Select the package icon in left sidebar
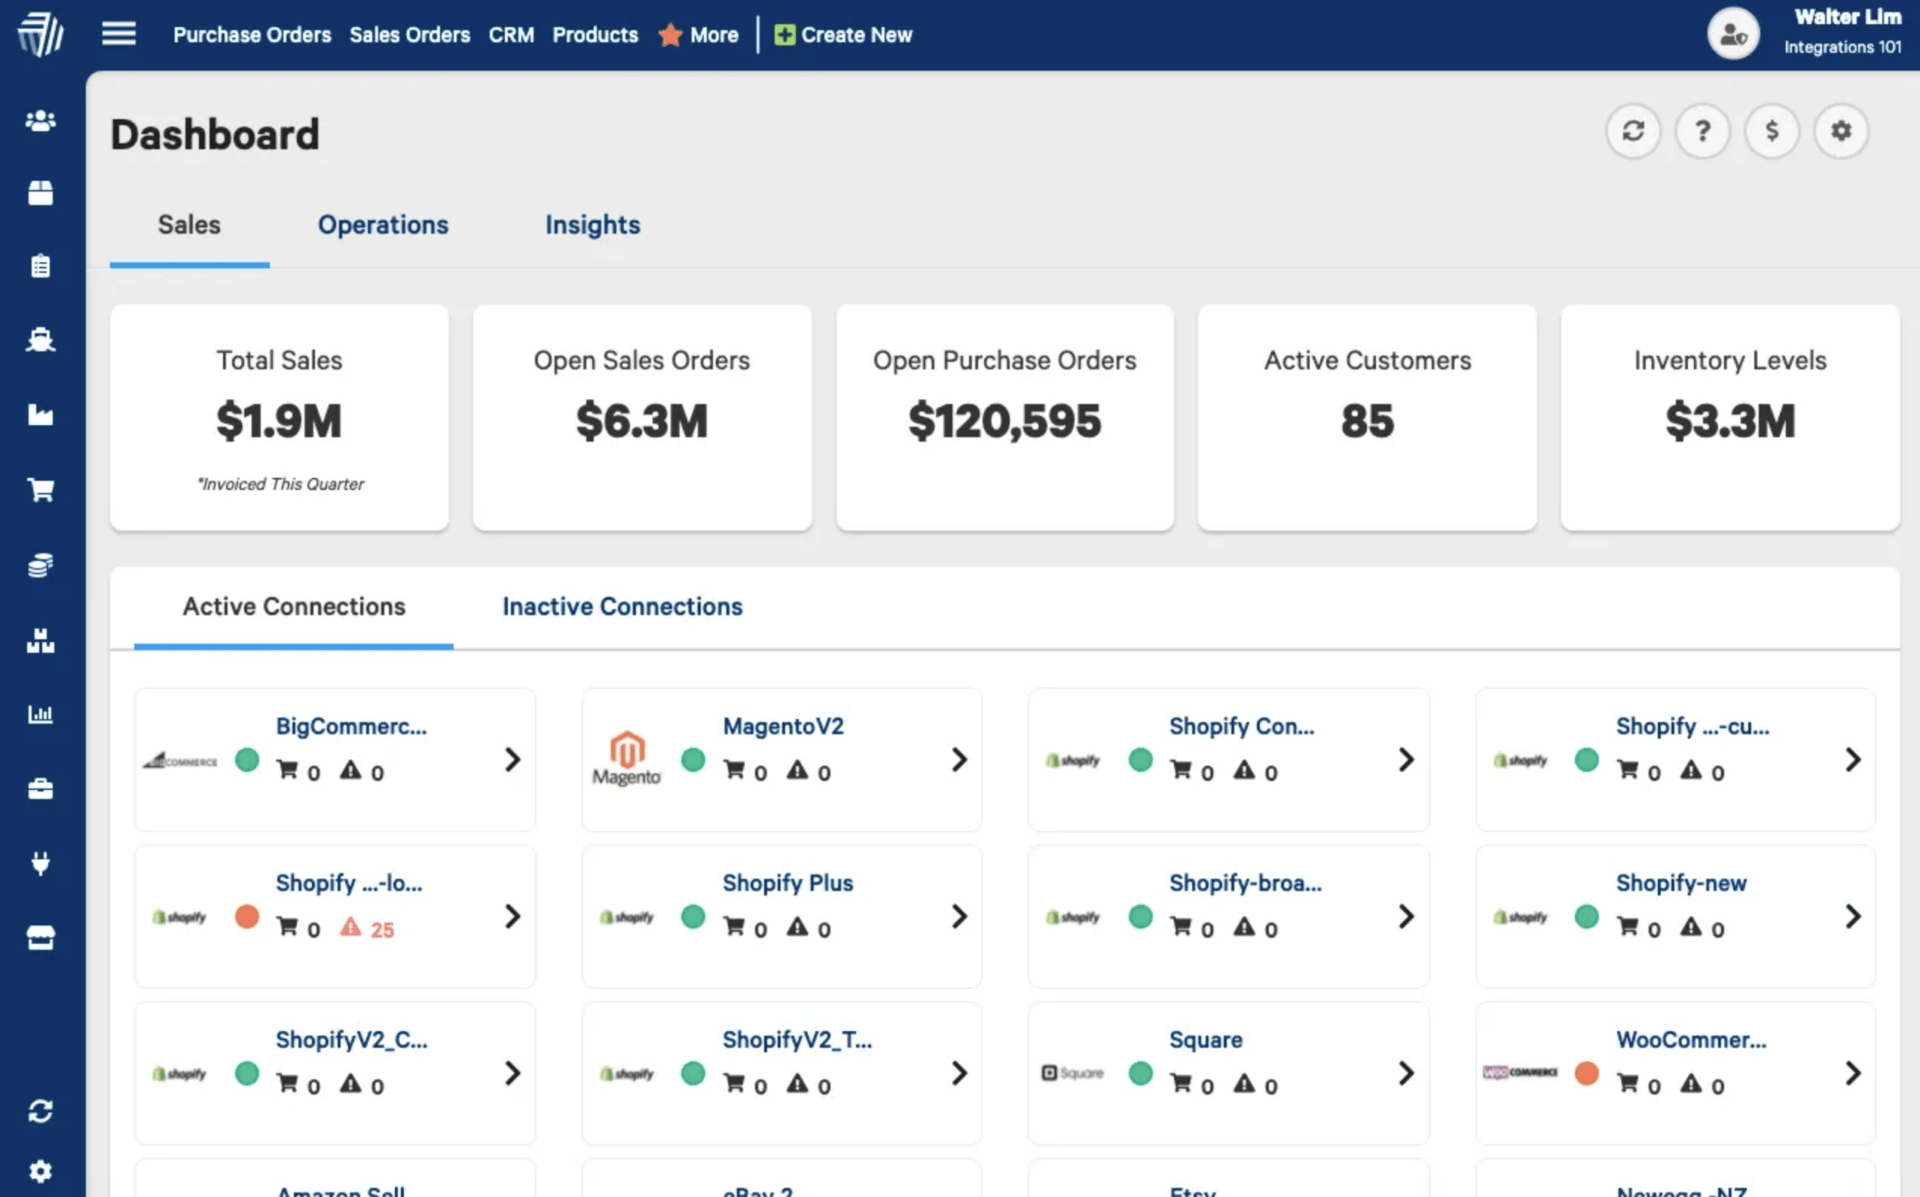Screen dimensions: 1920x1197 40,193
